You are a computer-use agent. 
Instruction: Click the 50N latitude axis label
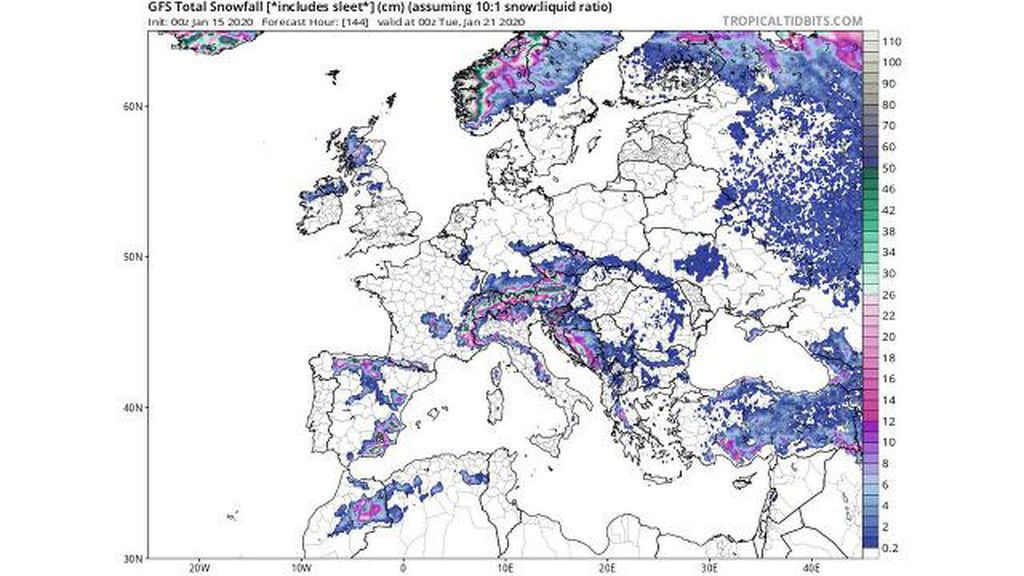(133, 257)
